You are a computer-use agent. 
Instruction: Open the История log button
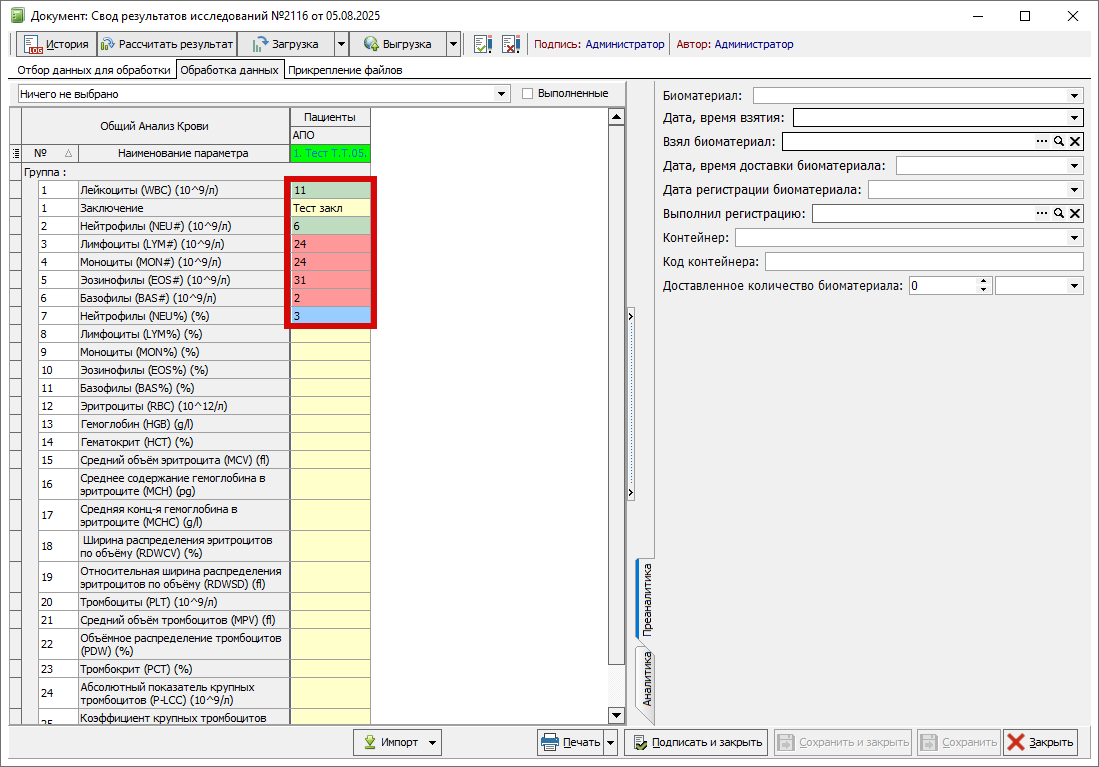pyautogui.click(x=56, y=44)
